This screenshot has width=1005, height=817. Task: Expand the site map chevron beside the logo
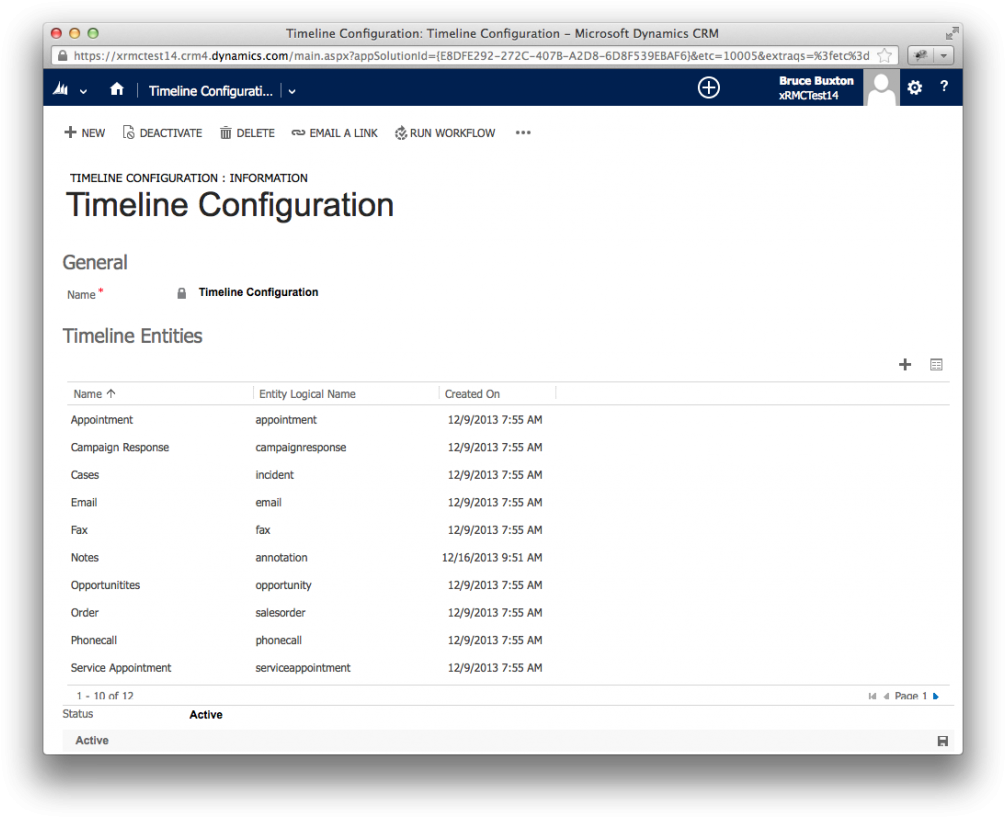tap(83, 90)
